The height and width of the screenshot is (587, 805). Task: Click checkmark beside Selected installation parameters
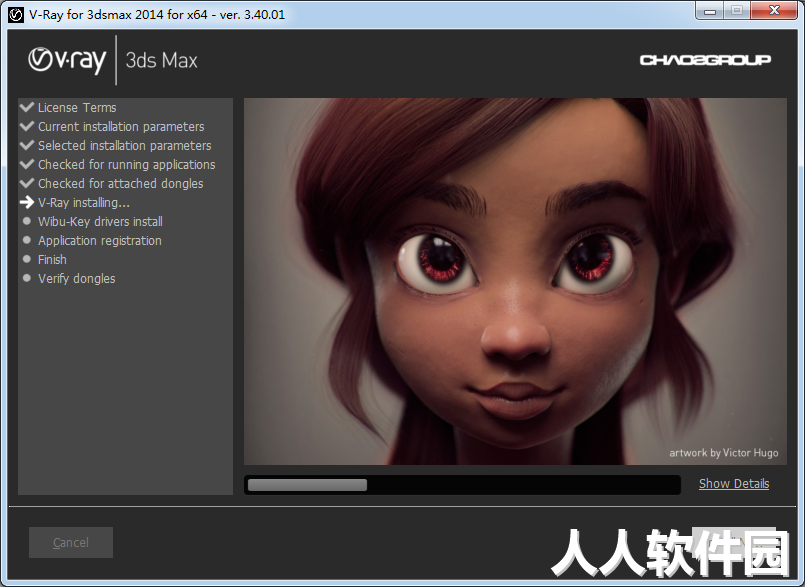[27, 145]
